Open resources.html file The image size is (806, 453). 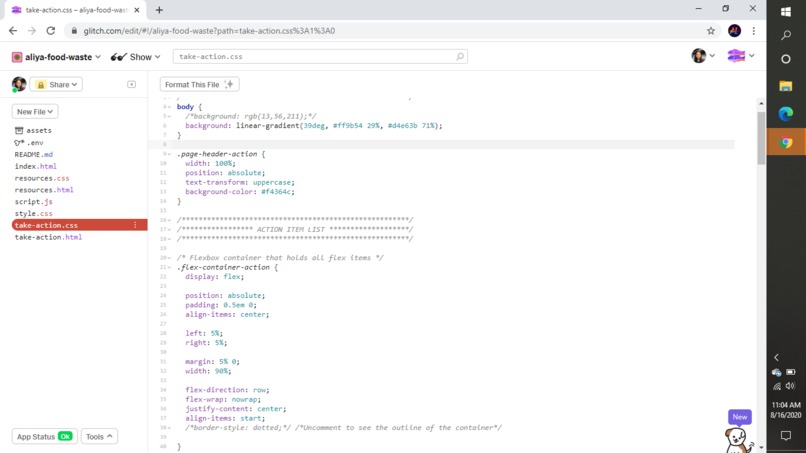(44, 190)
